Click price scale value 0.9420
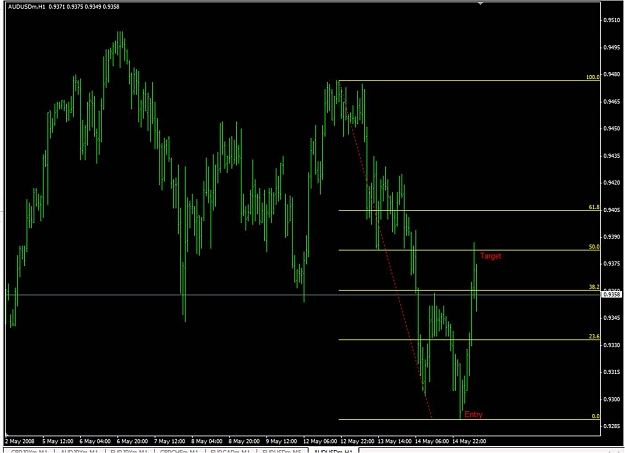625x453 pixels. tap(611, 183)
